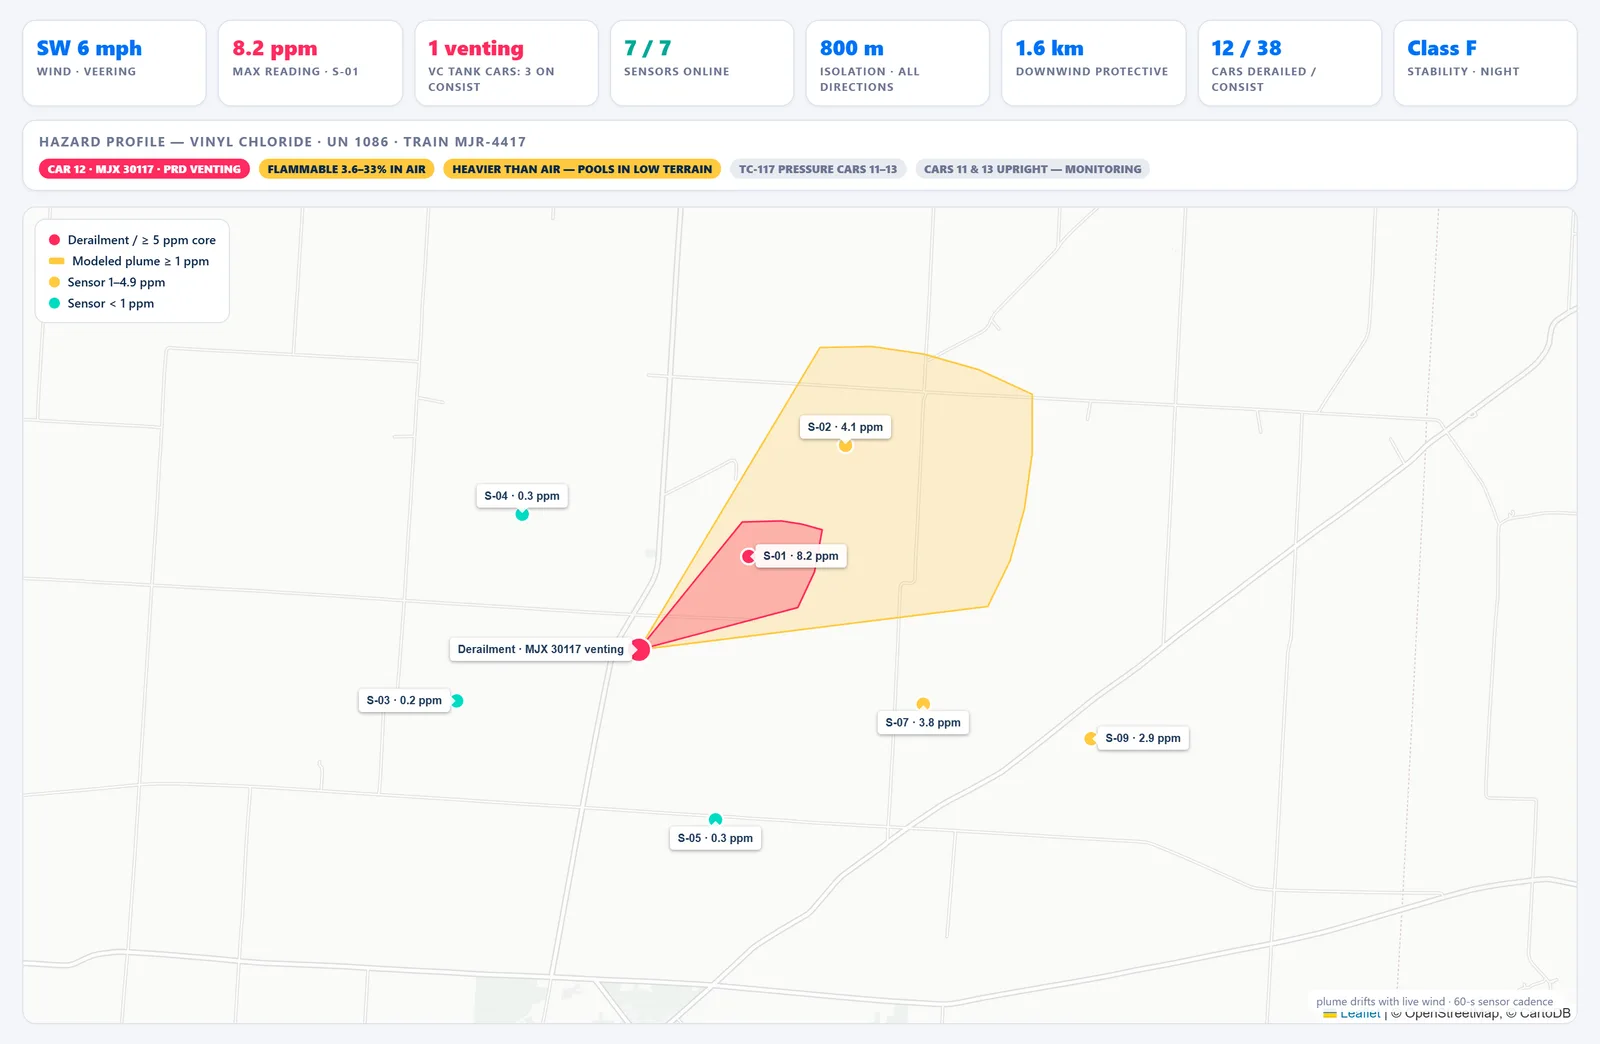Click the CARS 11 & 13 UPRIGHT — MONITORING tag
The width and height of the screenshot is (1600, 1044).
click(1032, 169)
